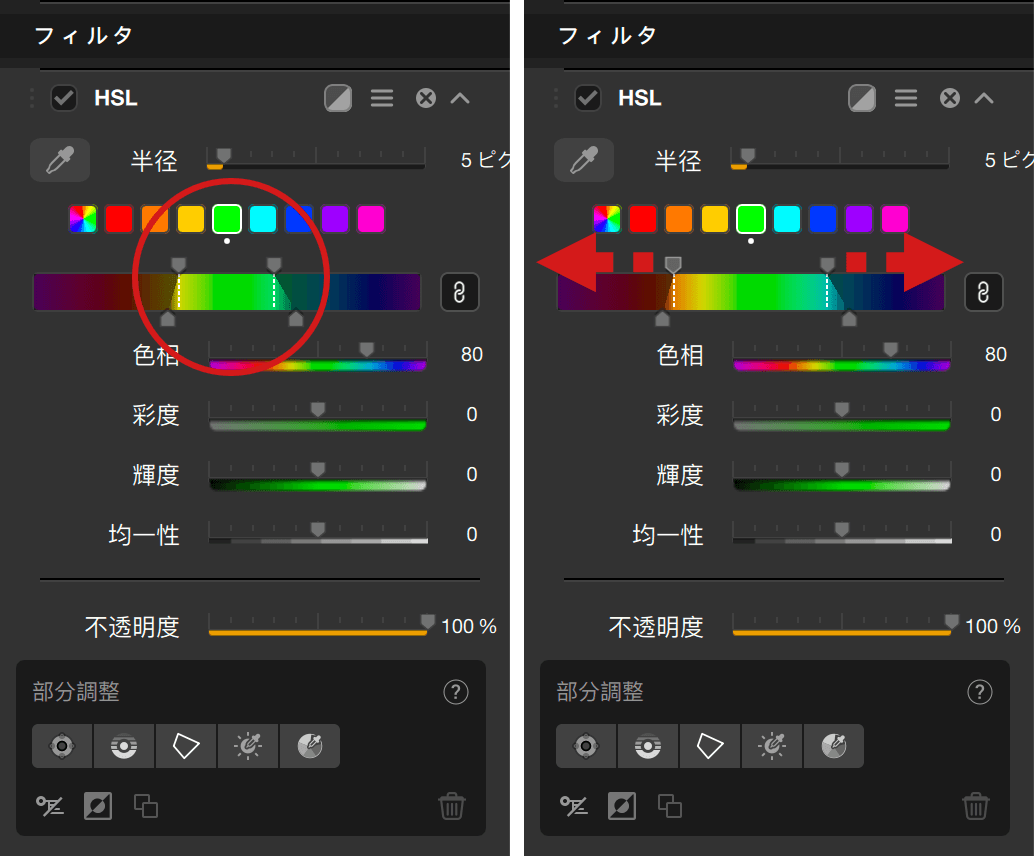Select the polygon mask tool in left panel
The width and height of the screenshot is (1034, 856).
pos(186,746)
